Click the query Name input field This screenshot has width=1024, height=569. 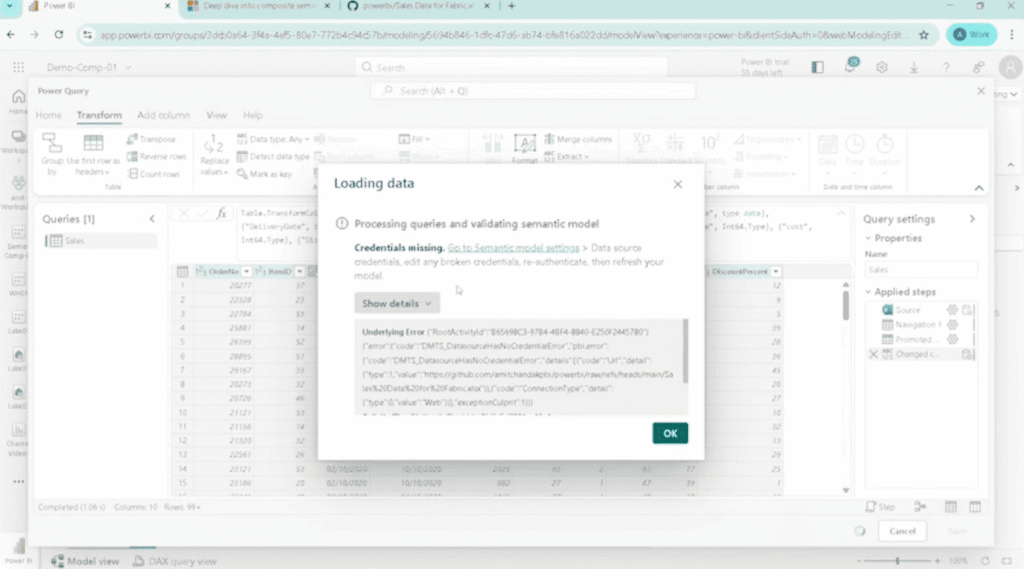coord(921,269)
